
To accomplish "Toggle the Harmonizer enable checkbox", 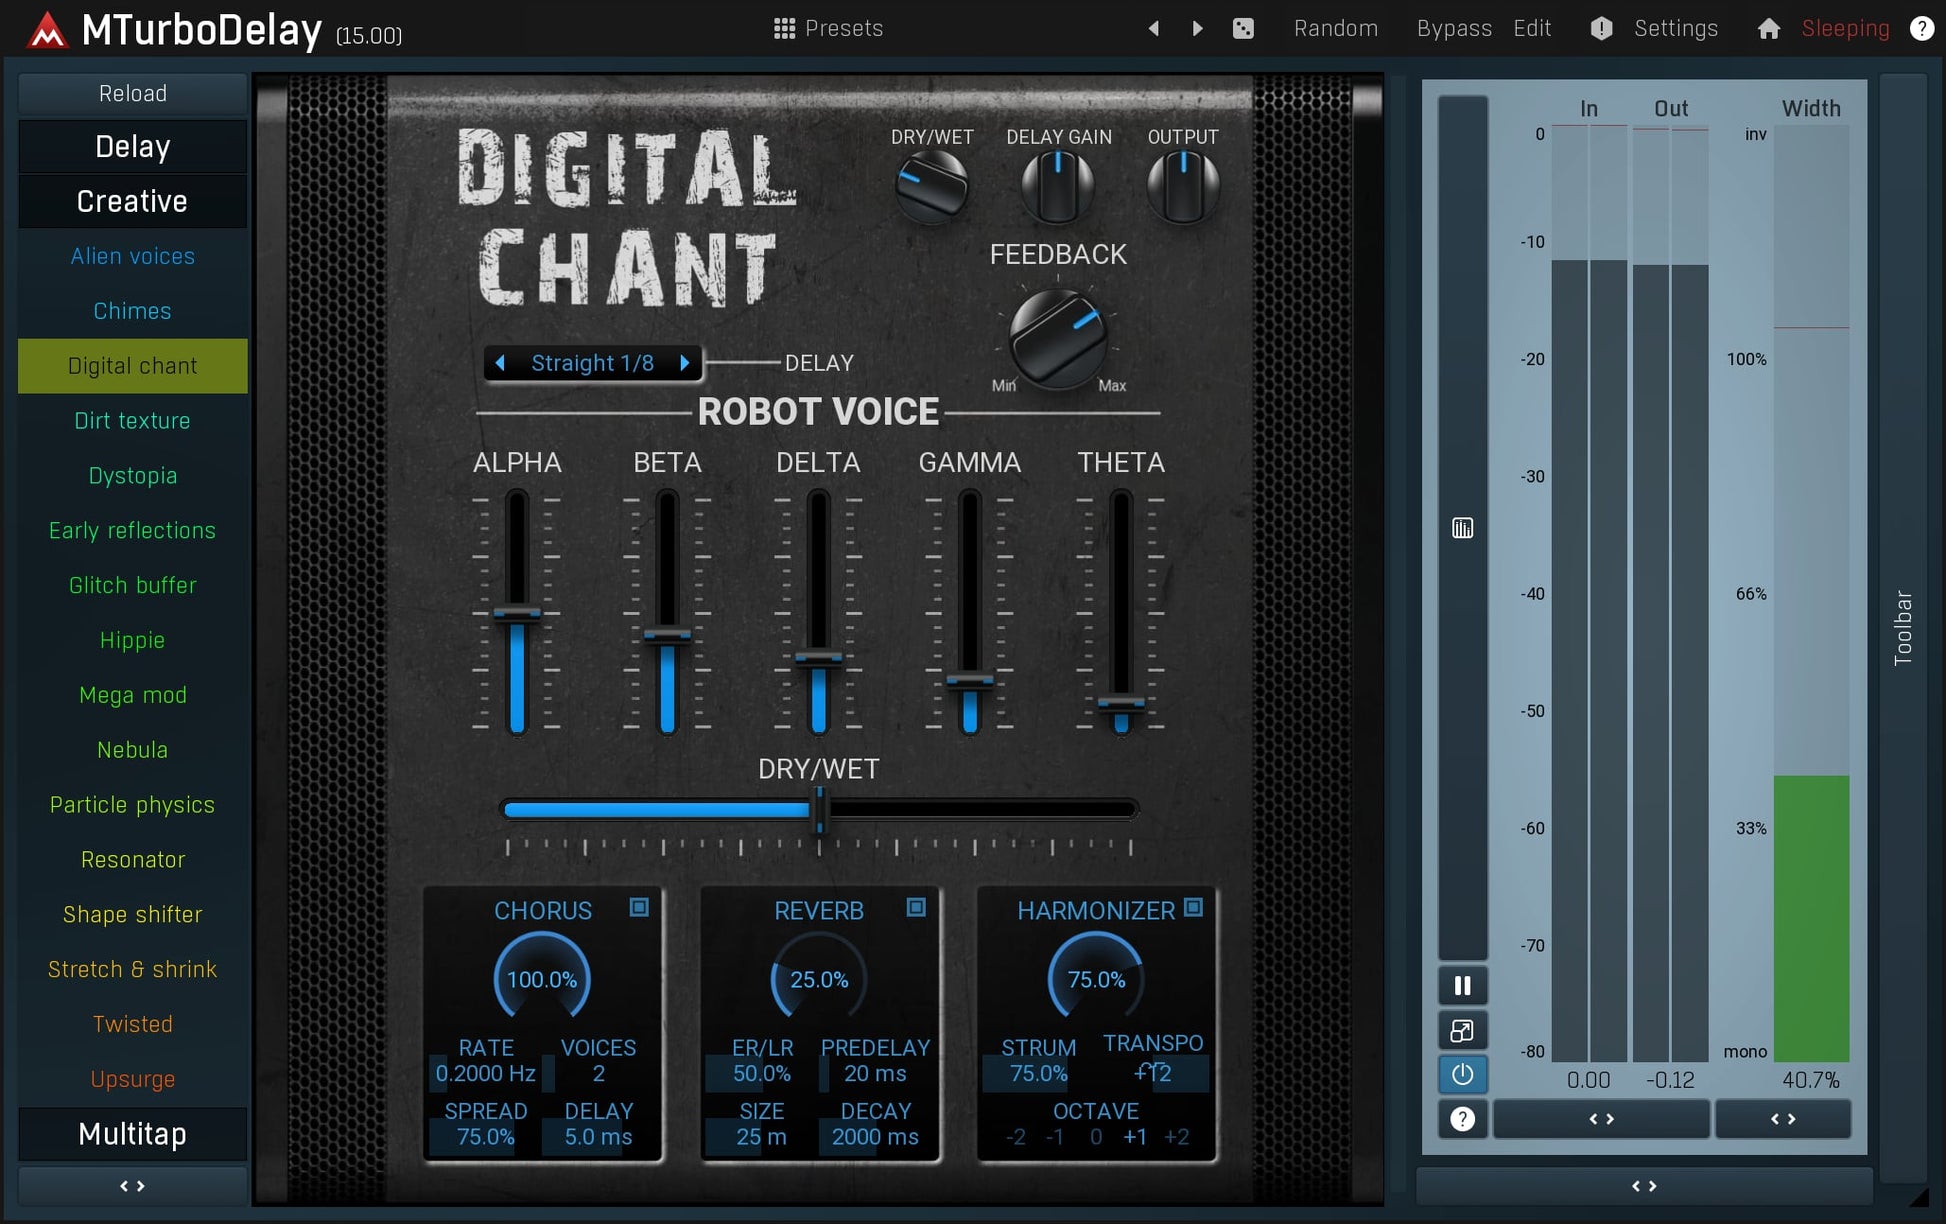I will [x=1192, y=907].
